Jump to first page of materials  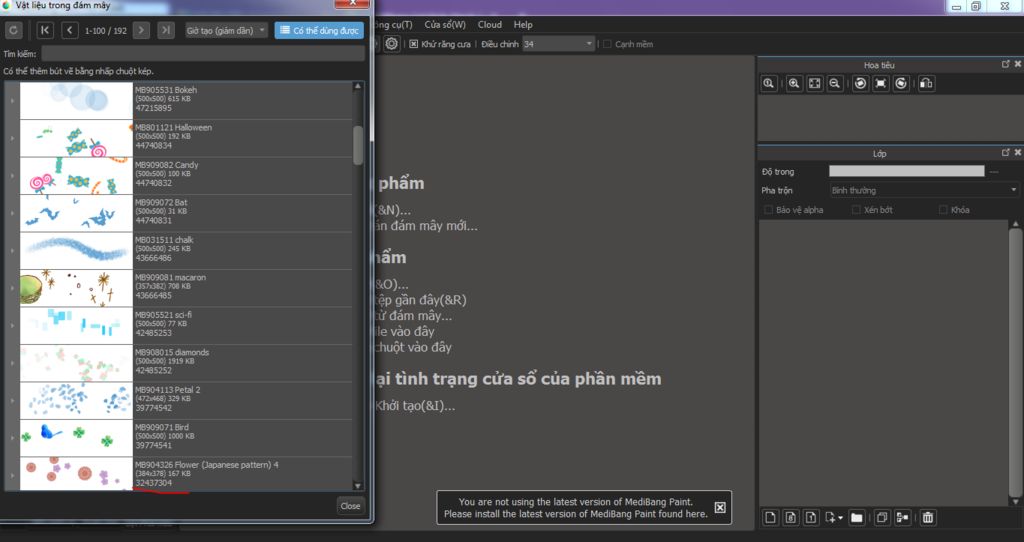click(x=45, y=30)
